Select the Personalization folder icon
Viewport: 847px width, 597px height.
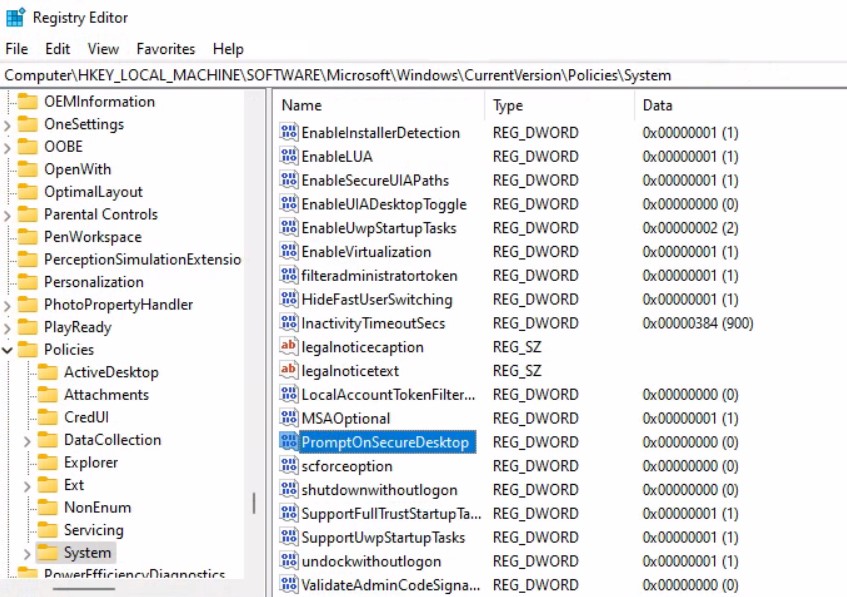(x=28, y=282)
